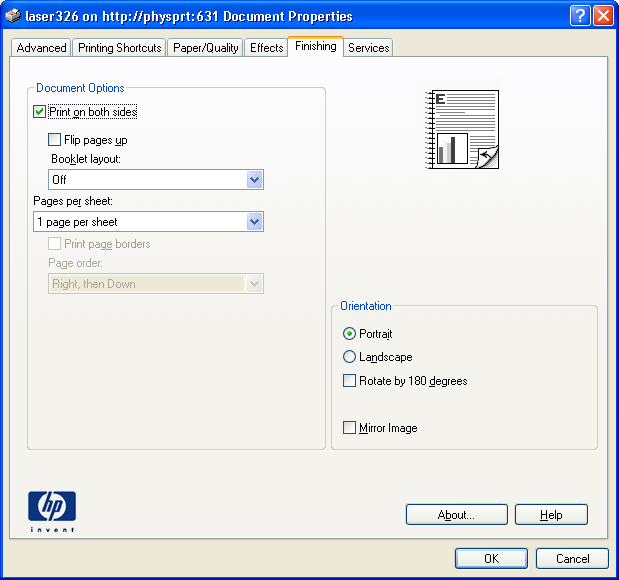The image size is (619, 580).
Task: Switch to the Effects tab
Action: [266, 48]
